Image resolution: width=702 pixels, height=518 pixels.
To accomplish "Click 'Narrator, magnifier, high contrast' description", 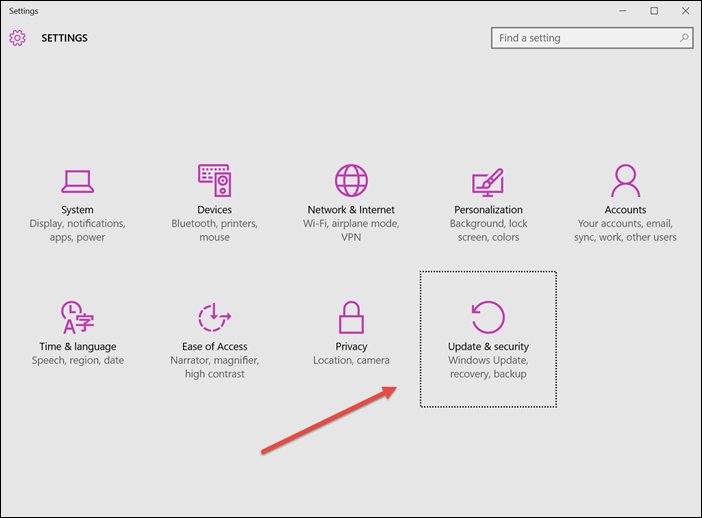I will click(x=214, y=367).
